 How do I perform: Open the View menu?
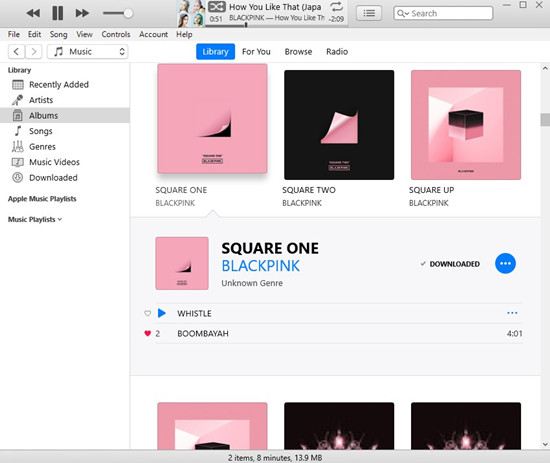coord(85,34)
